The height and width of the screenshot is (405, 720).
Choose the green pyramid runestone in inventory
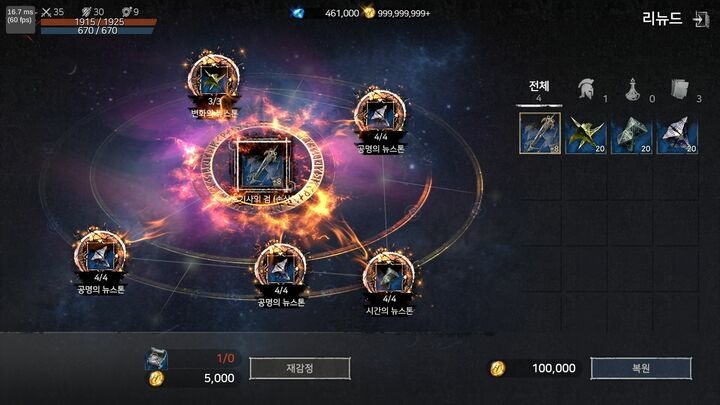click(x=631, y=134)
